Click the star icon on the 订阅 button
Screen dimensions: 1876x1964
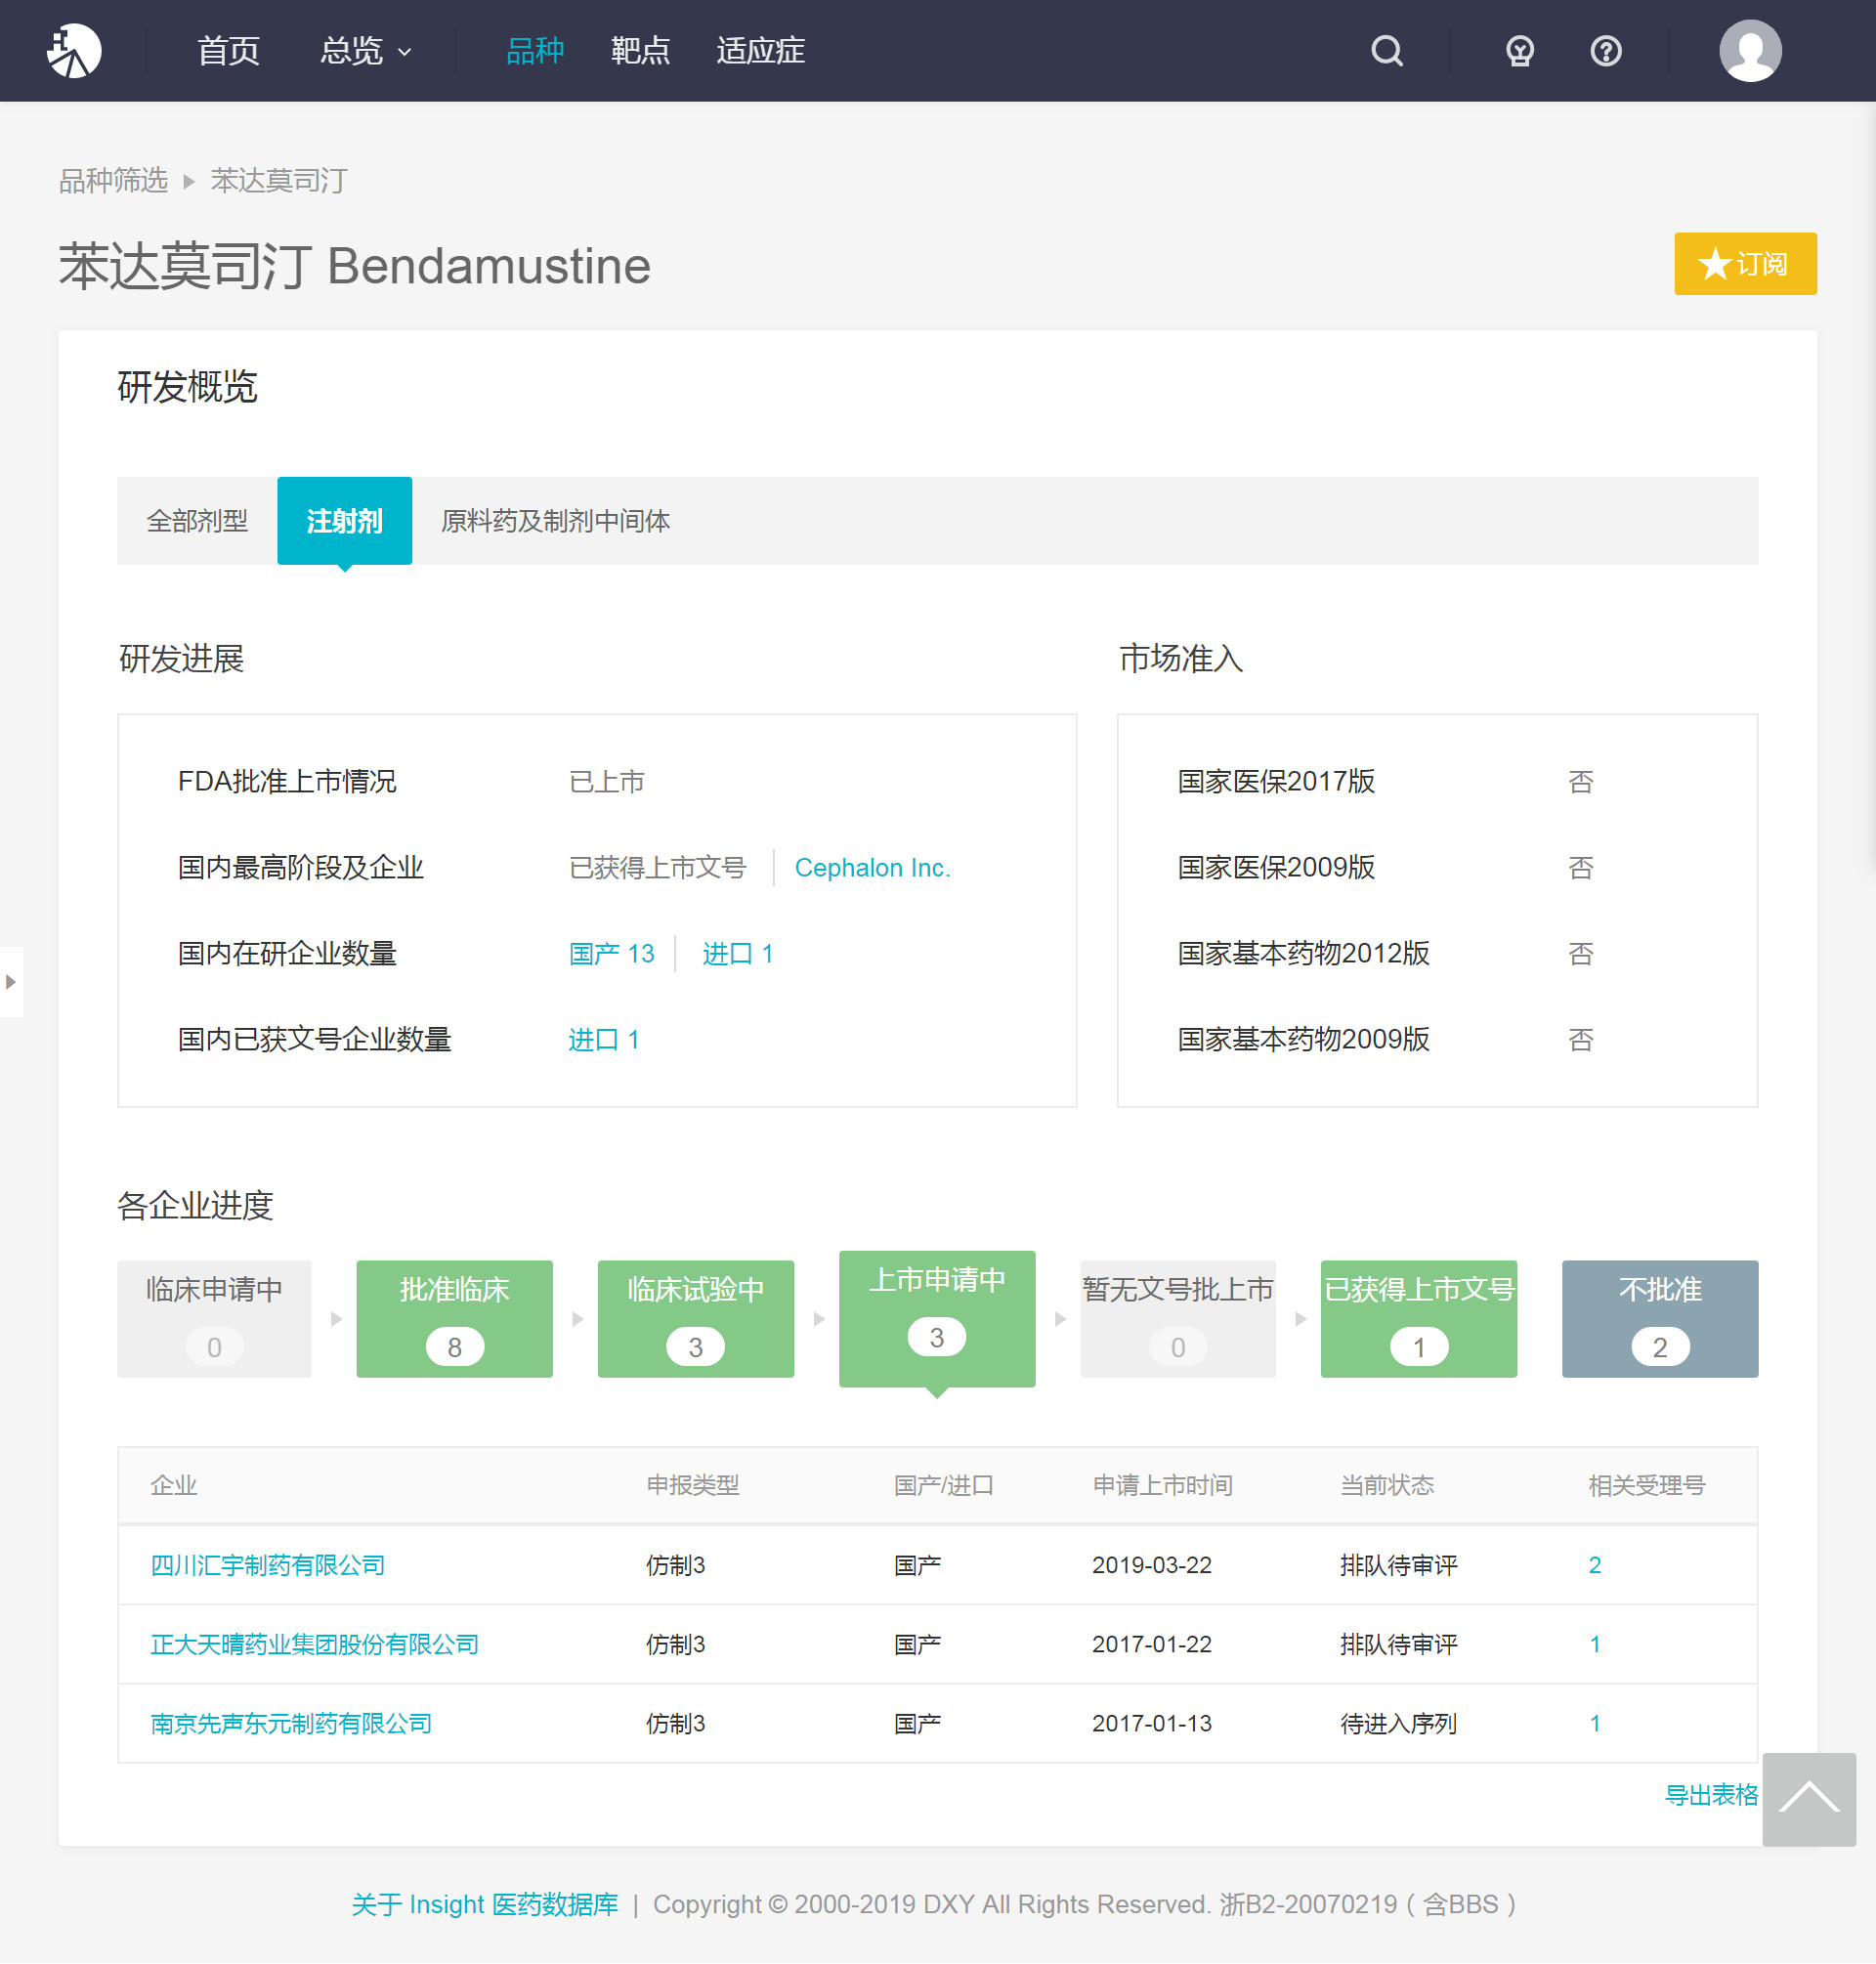(1713, 264)
